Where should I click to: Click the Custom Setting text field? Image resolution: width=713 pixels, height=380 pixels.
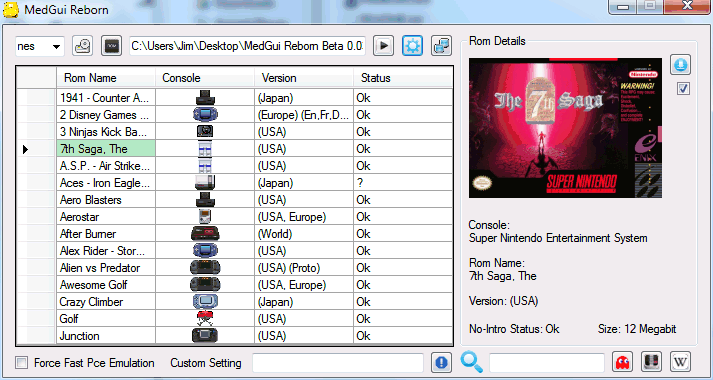click(x=338, y=363)
